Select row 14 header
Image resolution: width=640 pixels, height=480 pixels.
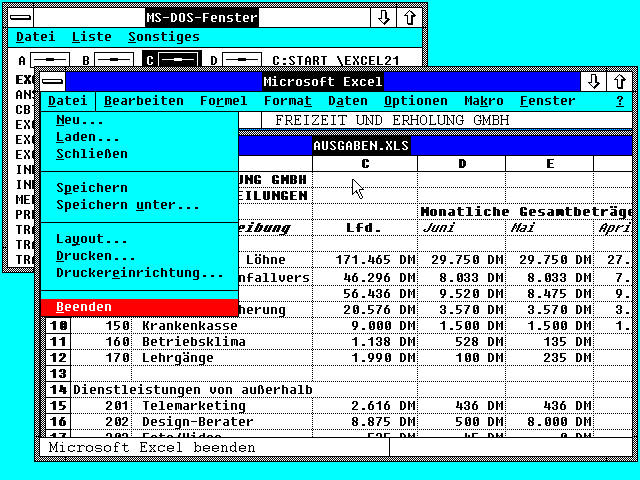58,389
